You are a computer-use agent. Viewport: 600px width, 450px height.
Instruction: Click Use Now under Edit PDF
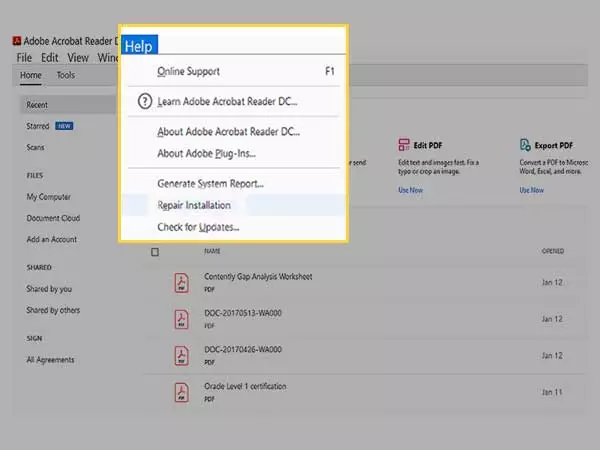(x=411, y=190)
